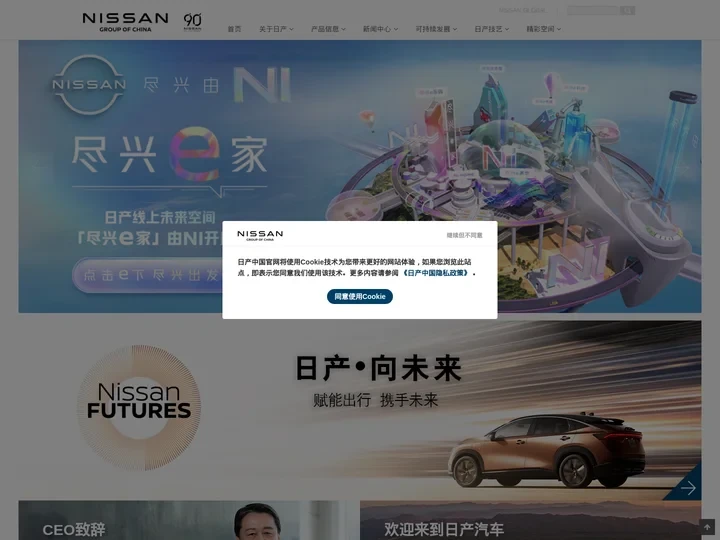Expand the 可持续发展 dropdown menu
The height and width of the screenshot is (540, 720).
click(x=436, y=29)
